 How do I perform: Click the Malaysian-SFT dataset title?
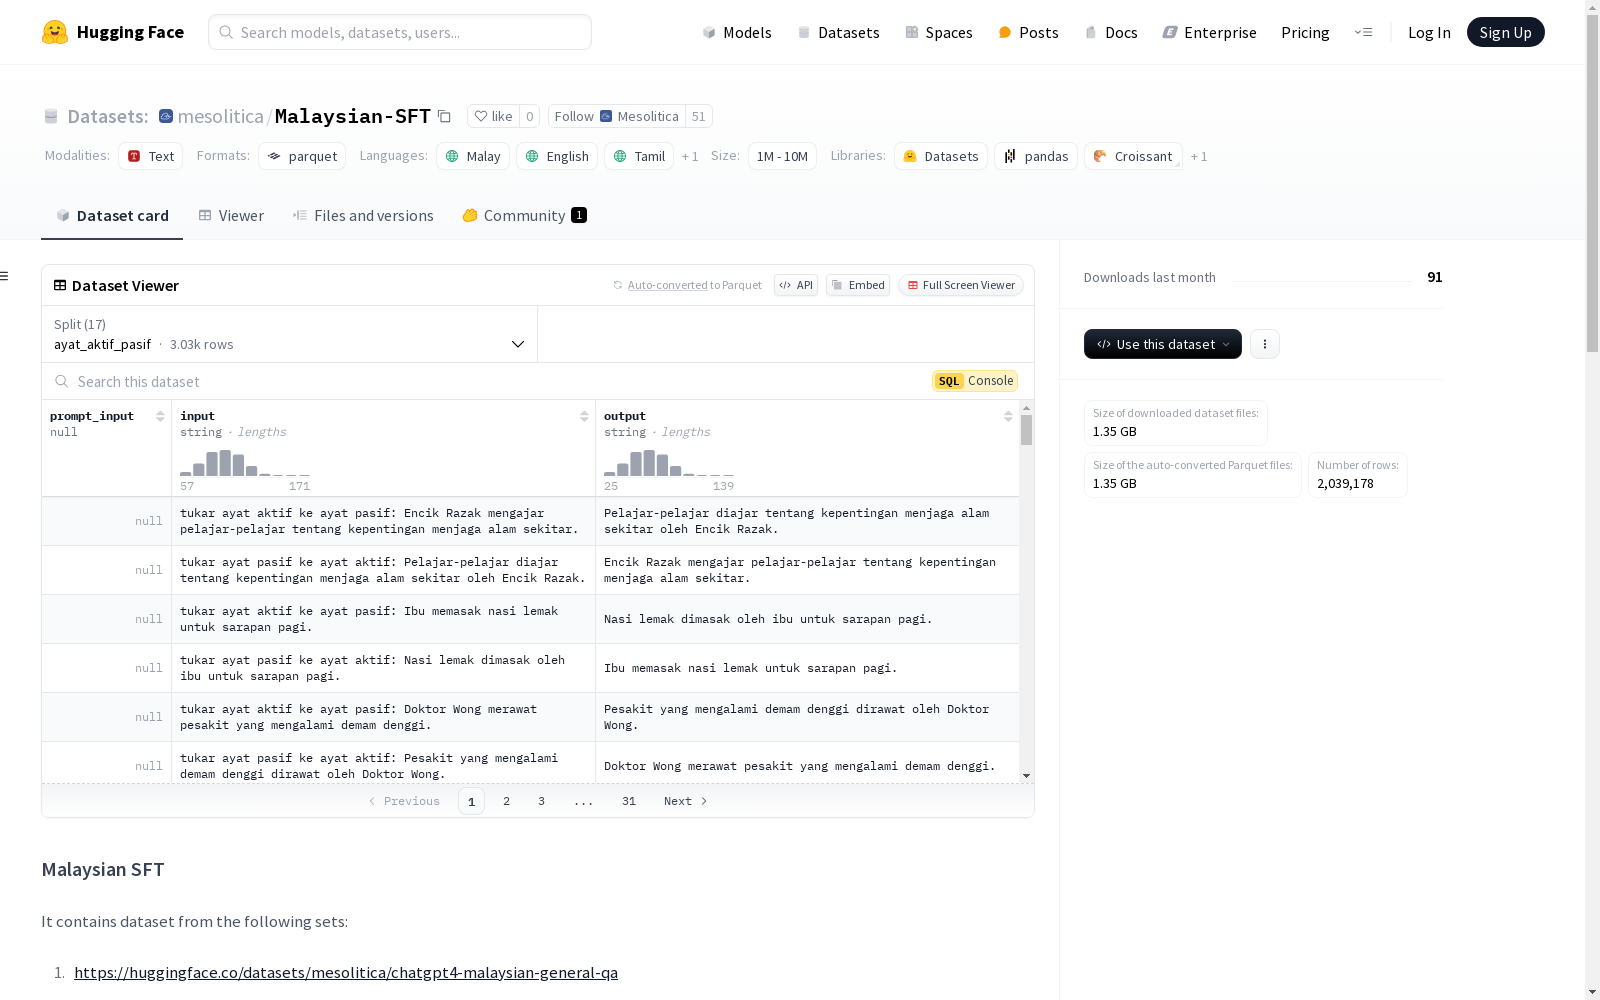click(353, 116)
